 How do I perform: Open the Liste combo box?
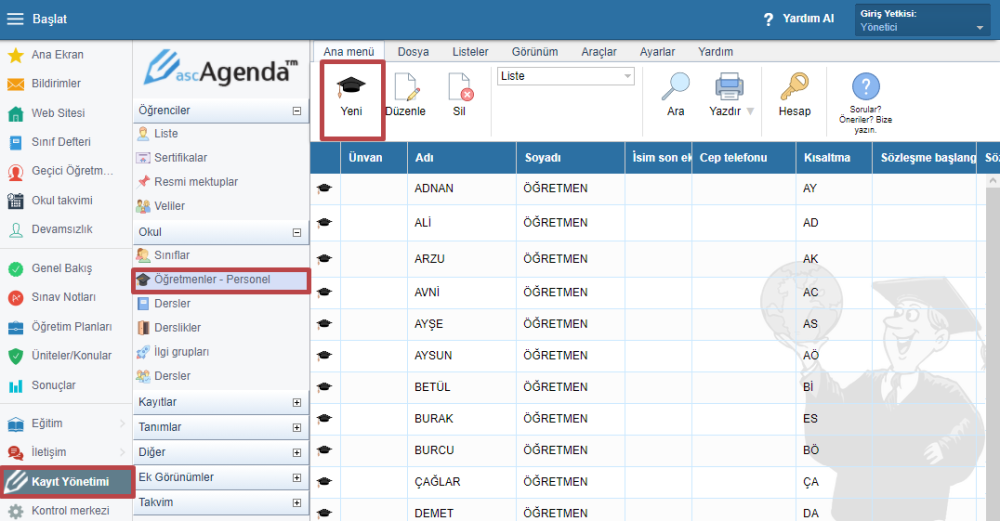(x=566, y=76)
